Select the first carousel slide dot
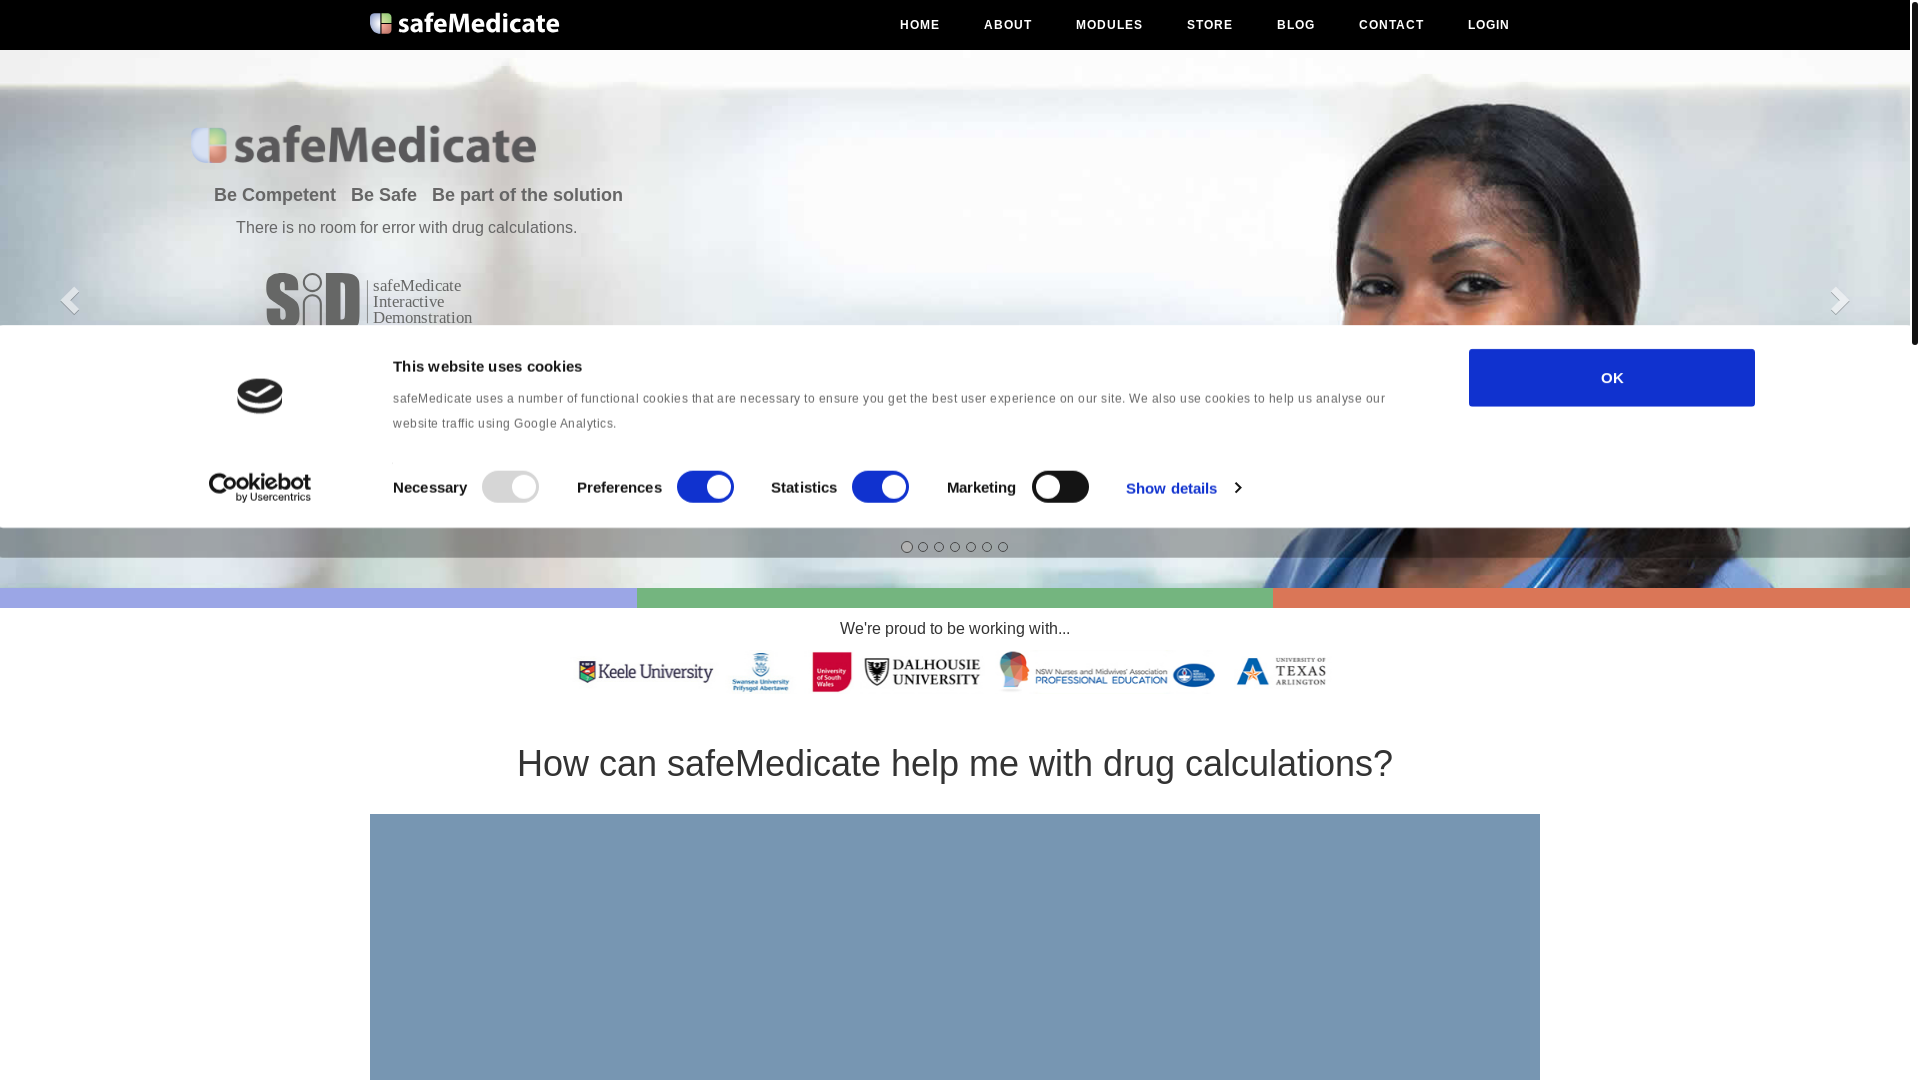Screen dimensions: 1920x1080 [907, 547]
